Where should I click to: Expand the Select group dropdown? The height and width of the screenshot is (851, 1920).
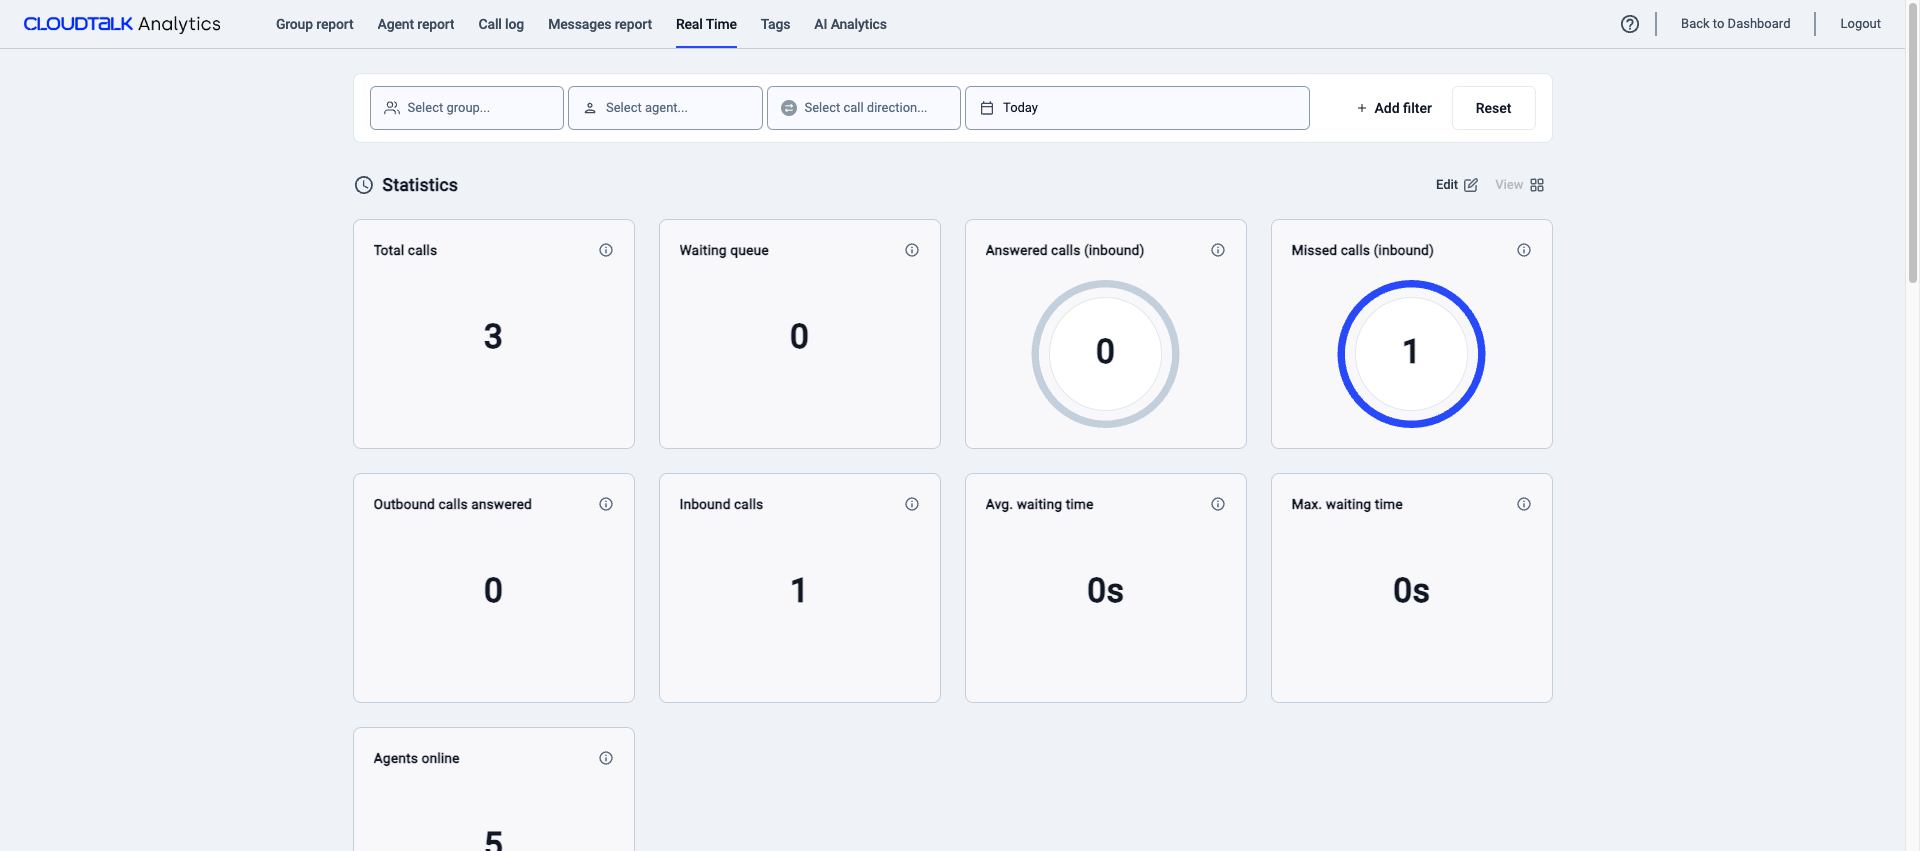[x=467, y=108]
